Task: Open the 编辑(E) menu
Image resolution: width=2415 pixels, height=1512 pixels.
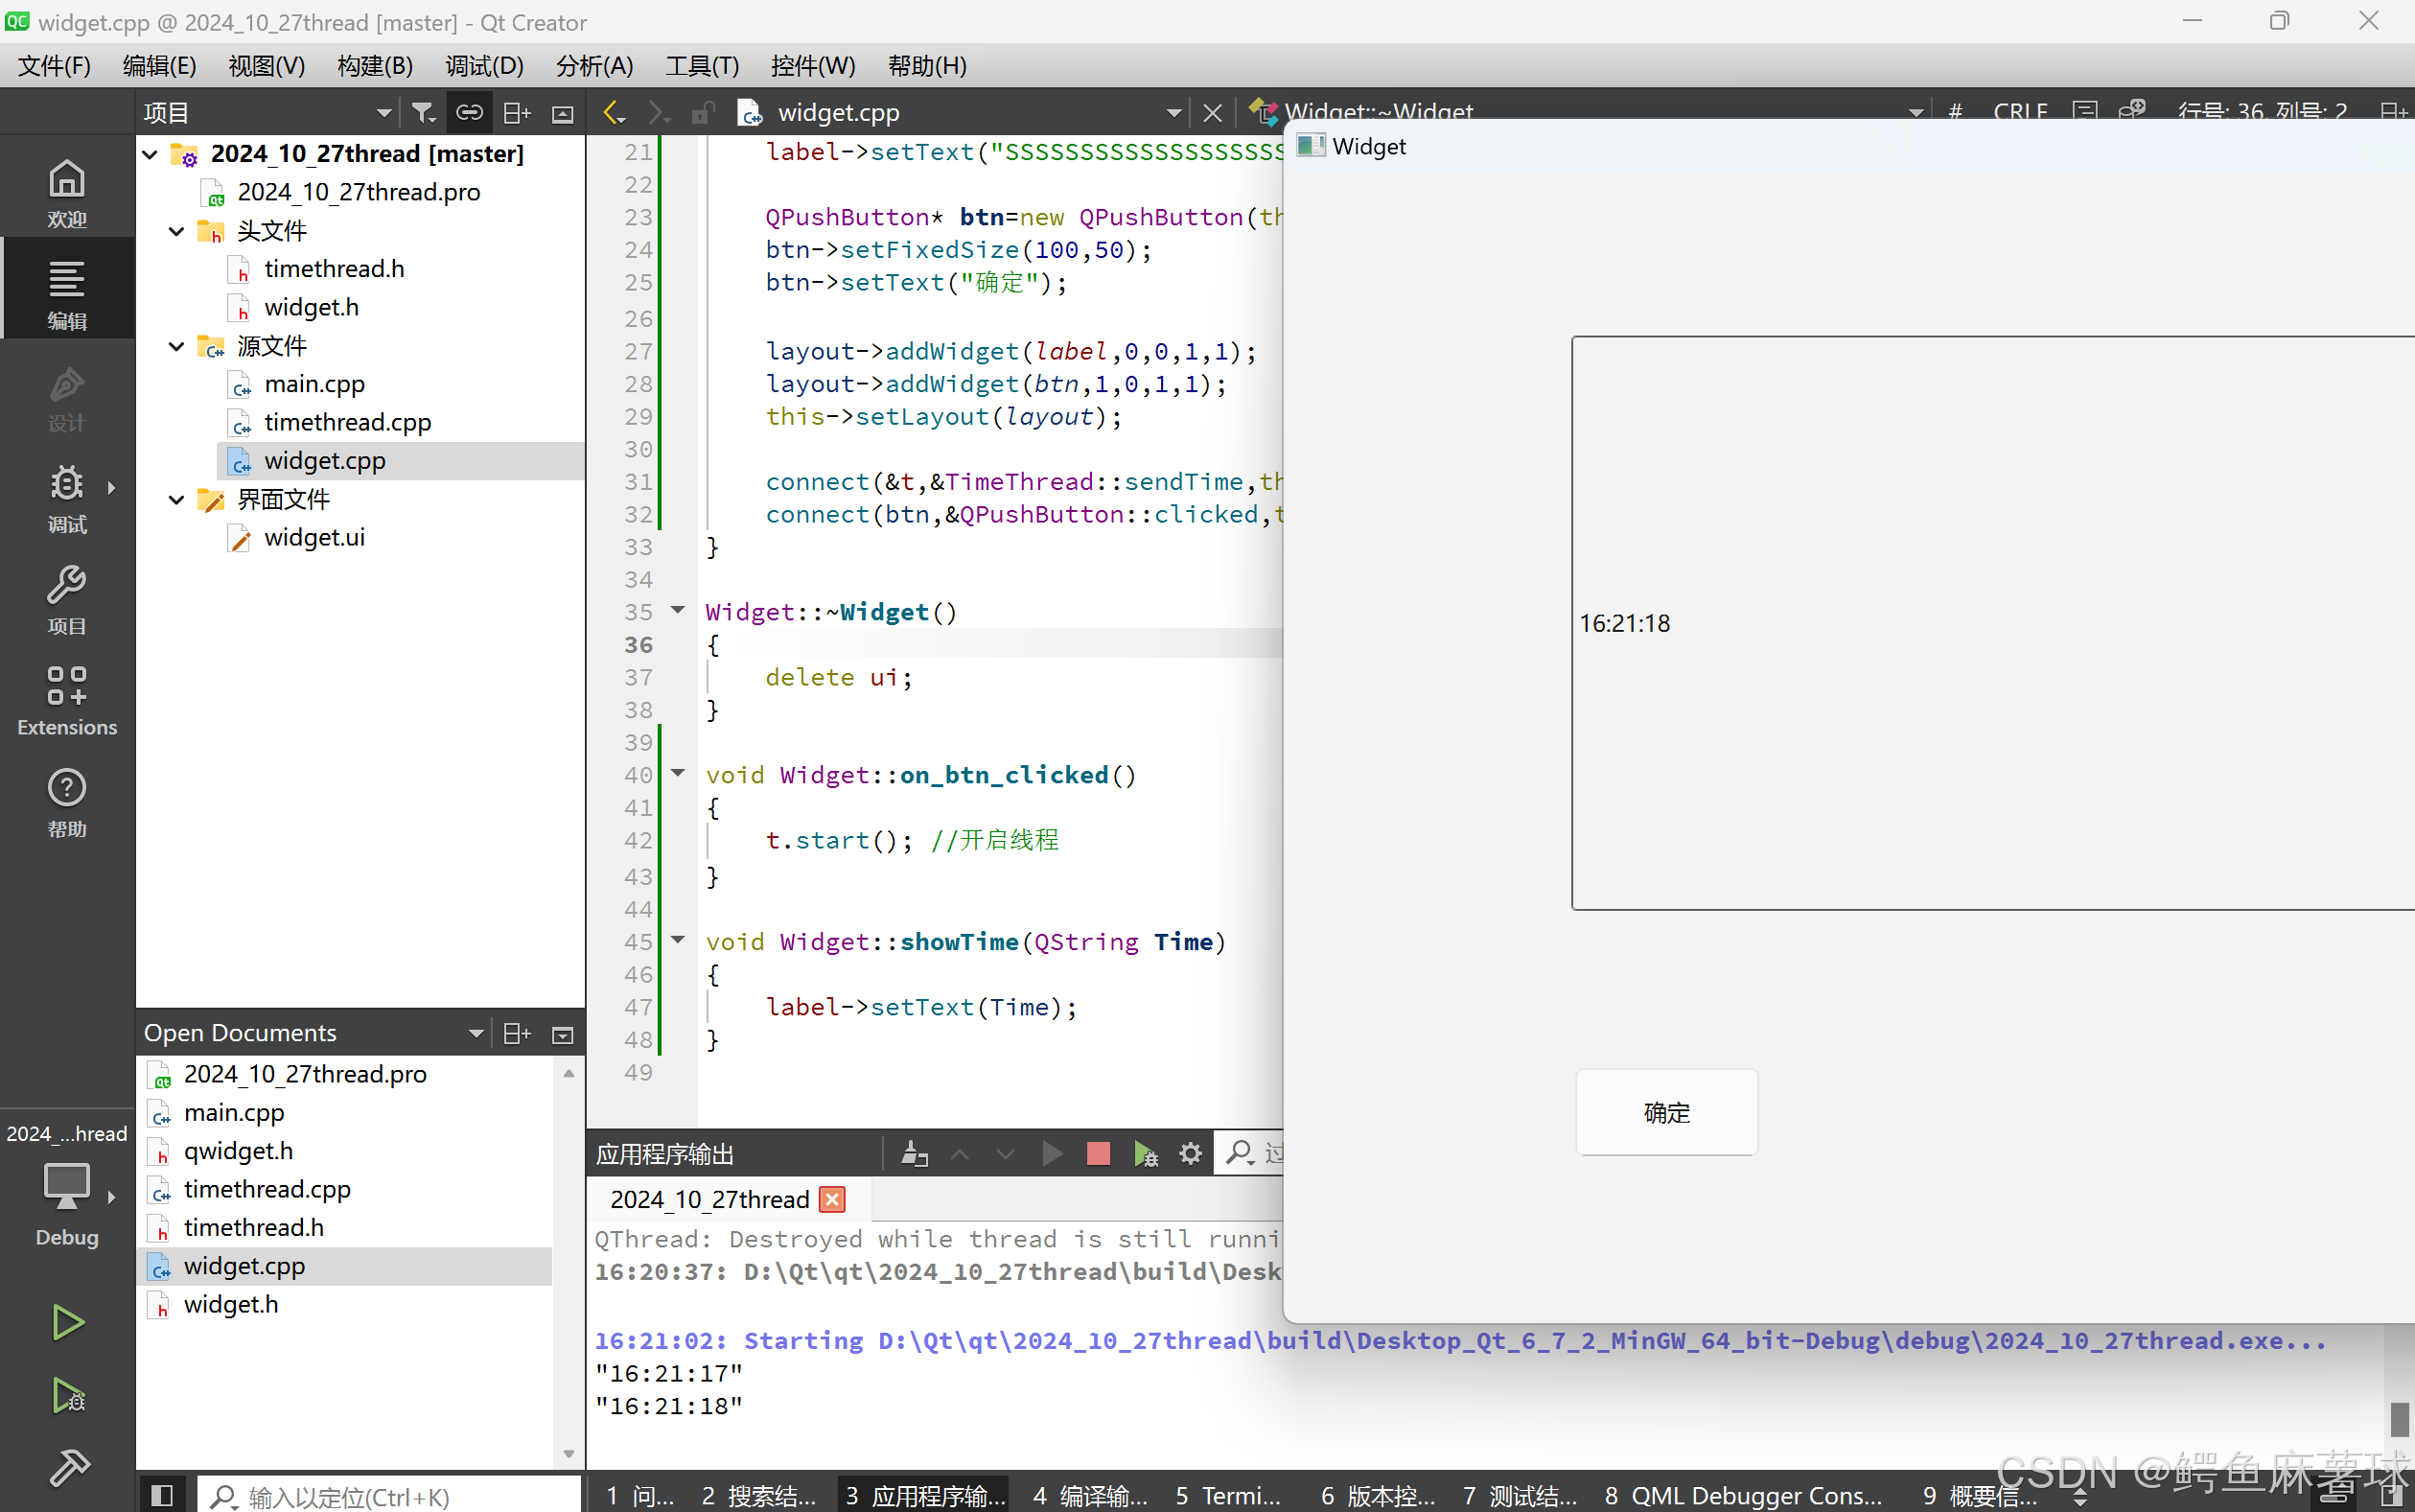Action: [160, 66]
